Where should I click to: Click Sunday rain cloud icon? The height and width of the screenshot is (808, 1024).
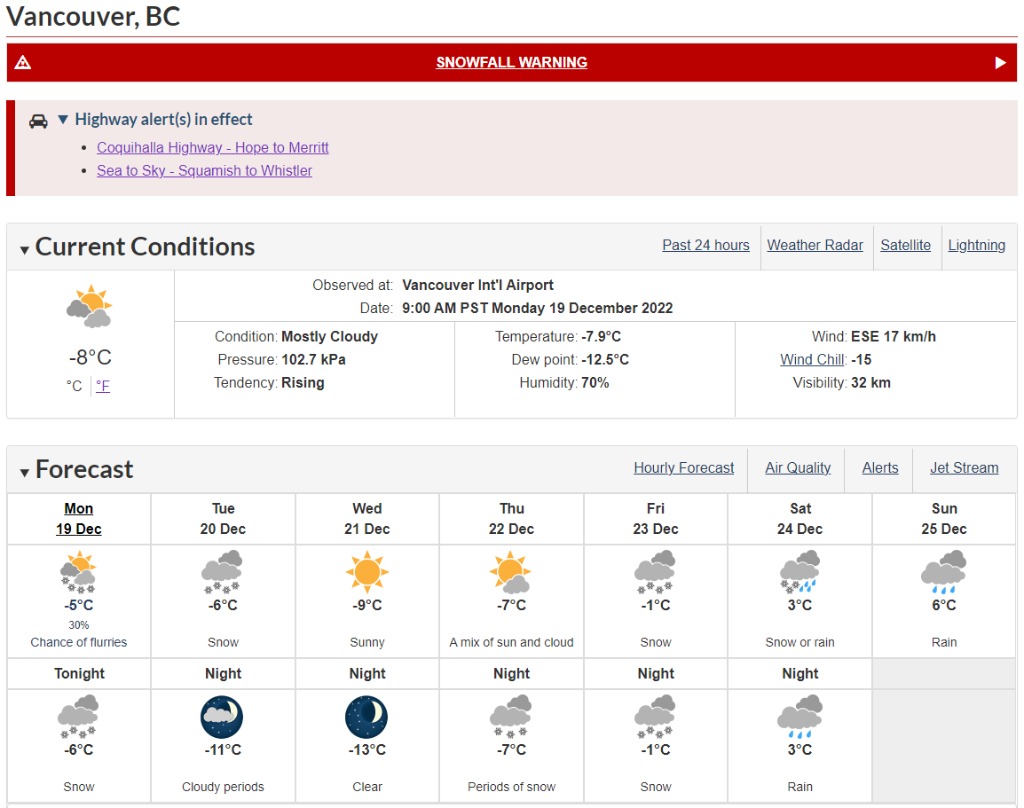tap(944, 572)
